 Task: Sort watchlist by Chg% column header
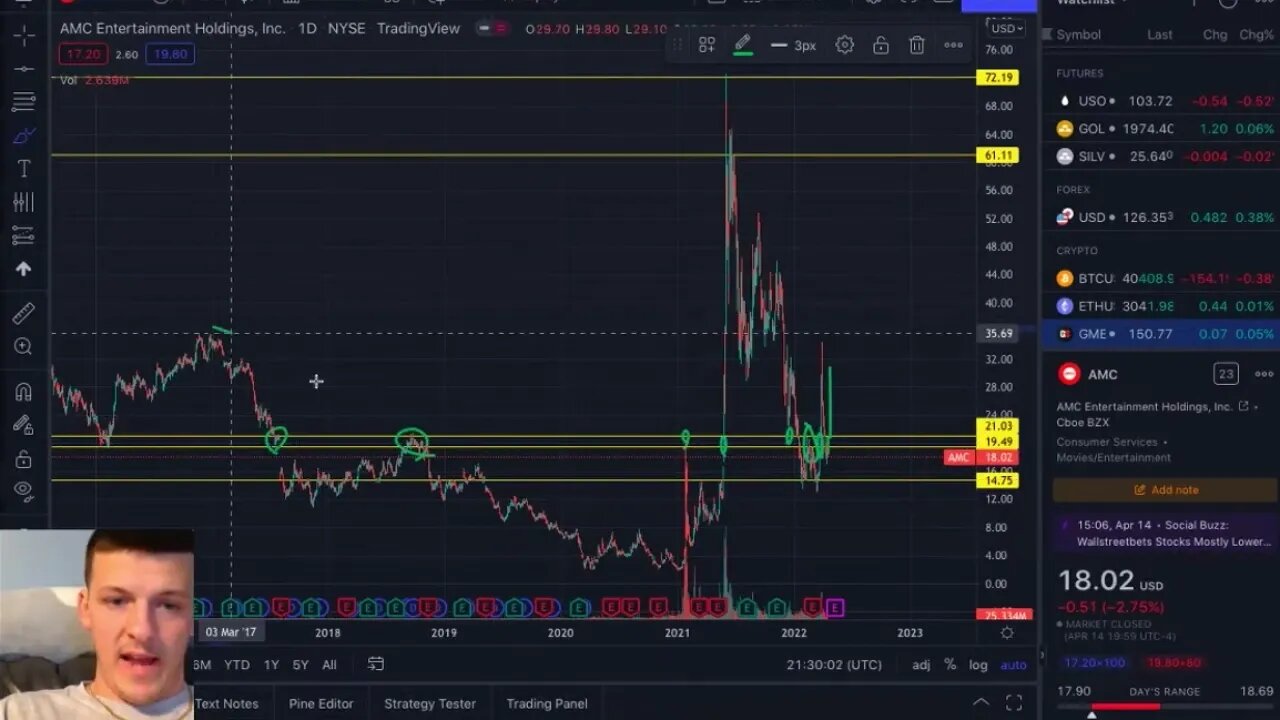click(1257, 34)
